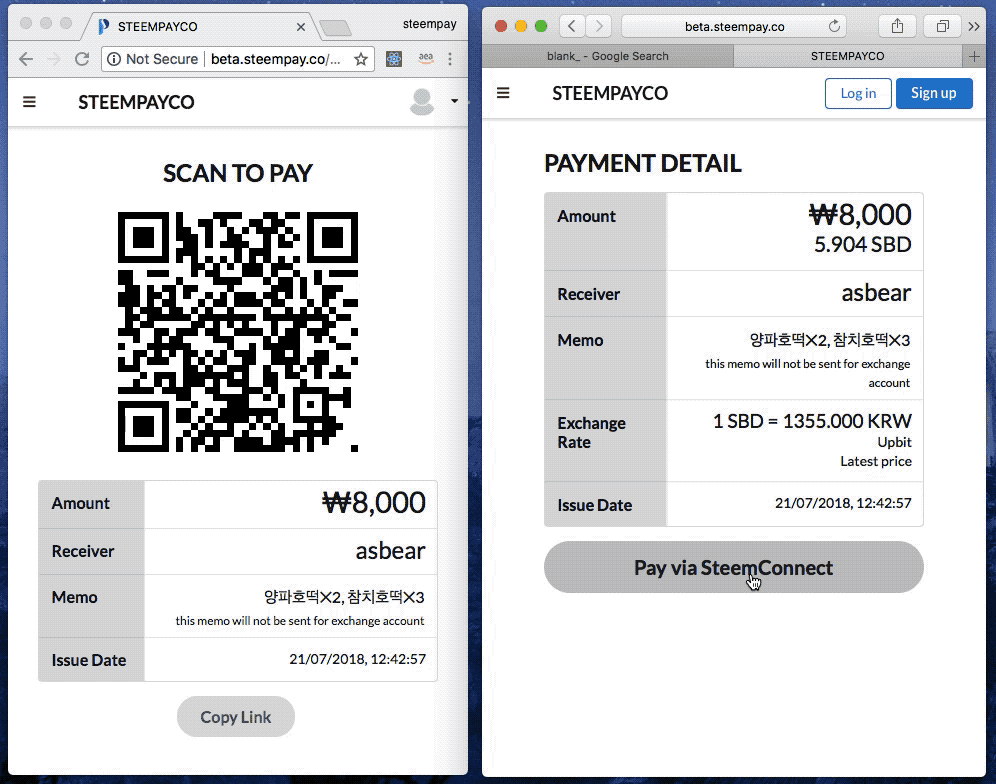996x784 pixels.
Task: Reload page in Safari address bar
Action: (834, 26)
